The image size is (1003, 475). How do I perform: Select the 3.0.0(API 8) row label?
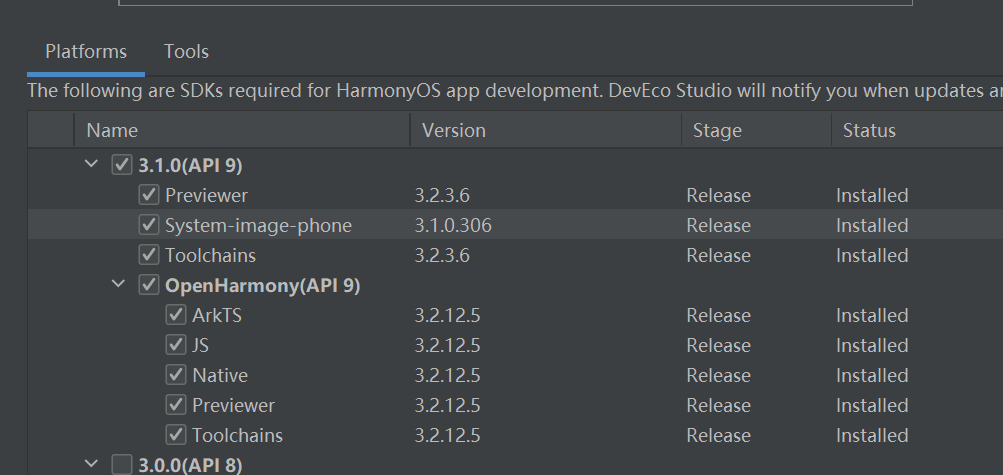(190, 465)
